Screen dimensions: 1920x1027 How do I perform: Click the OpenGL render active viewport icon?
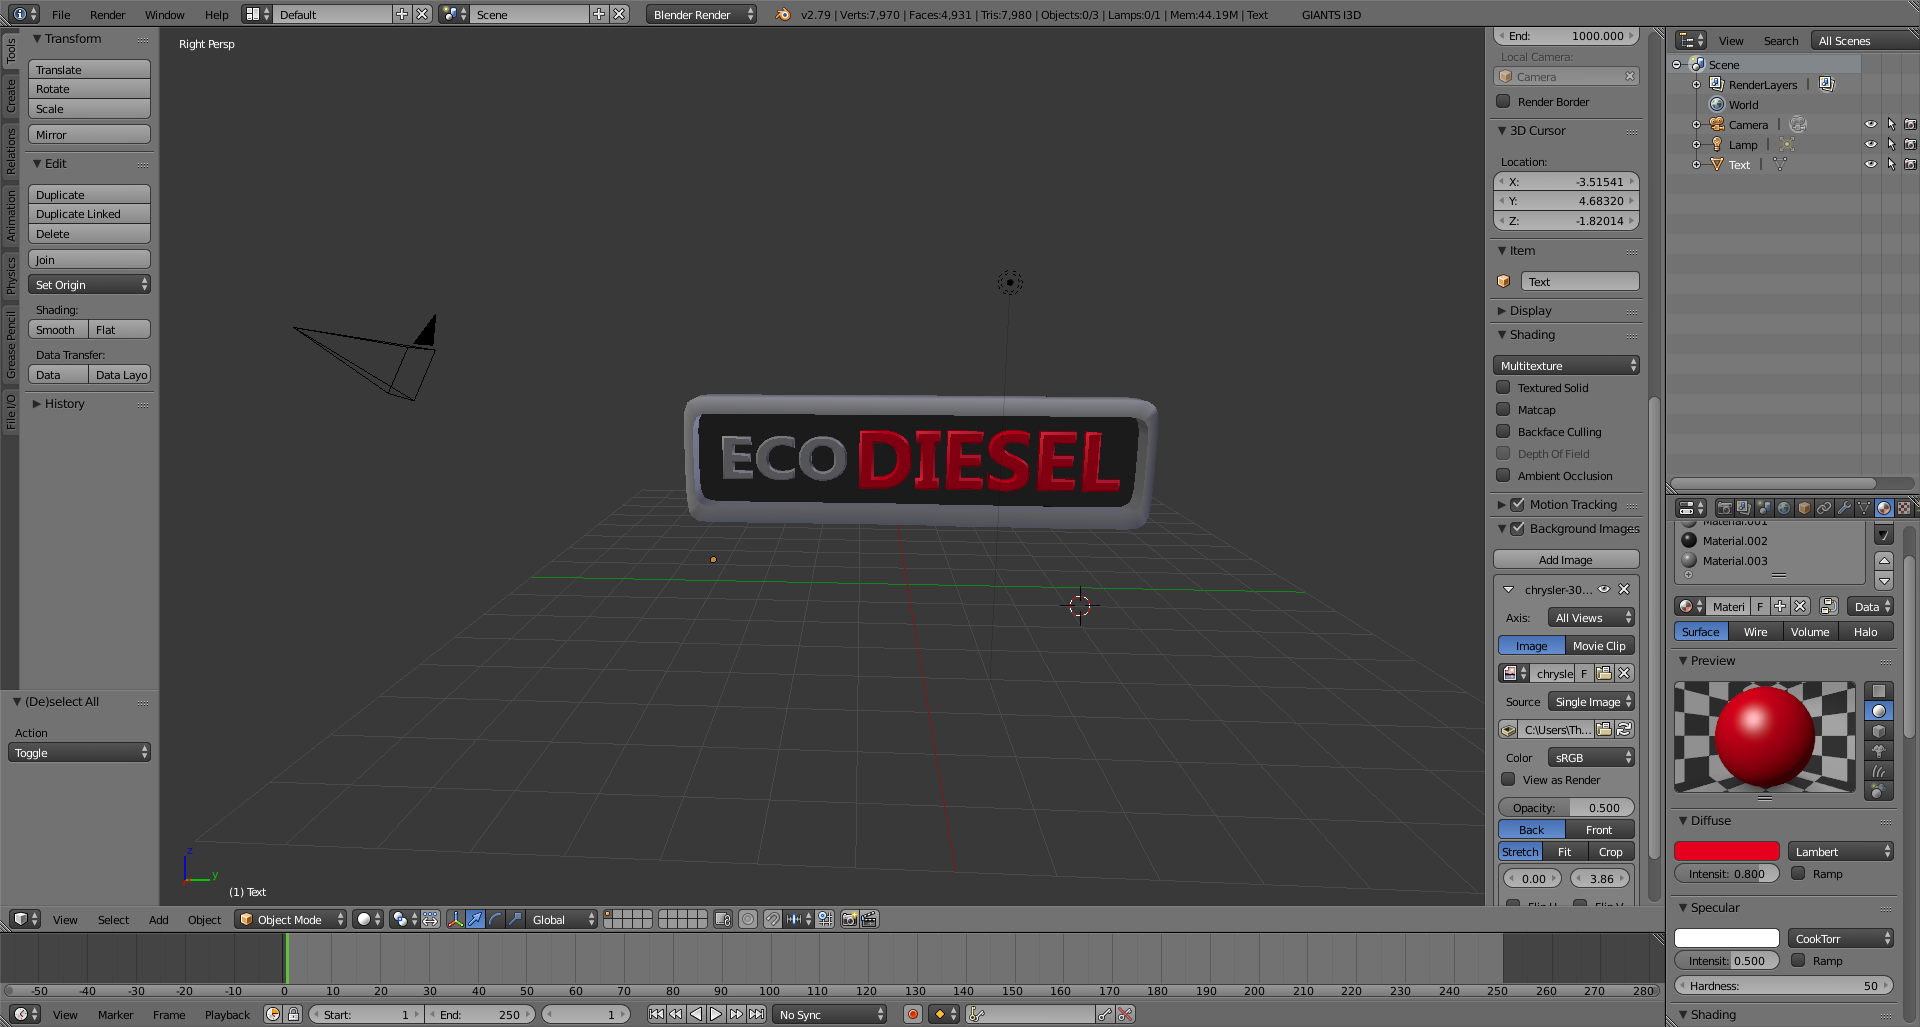pyautogui.click(x=849, y=919)
